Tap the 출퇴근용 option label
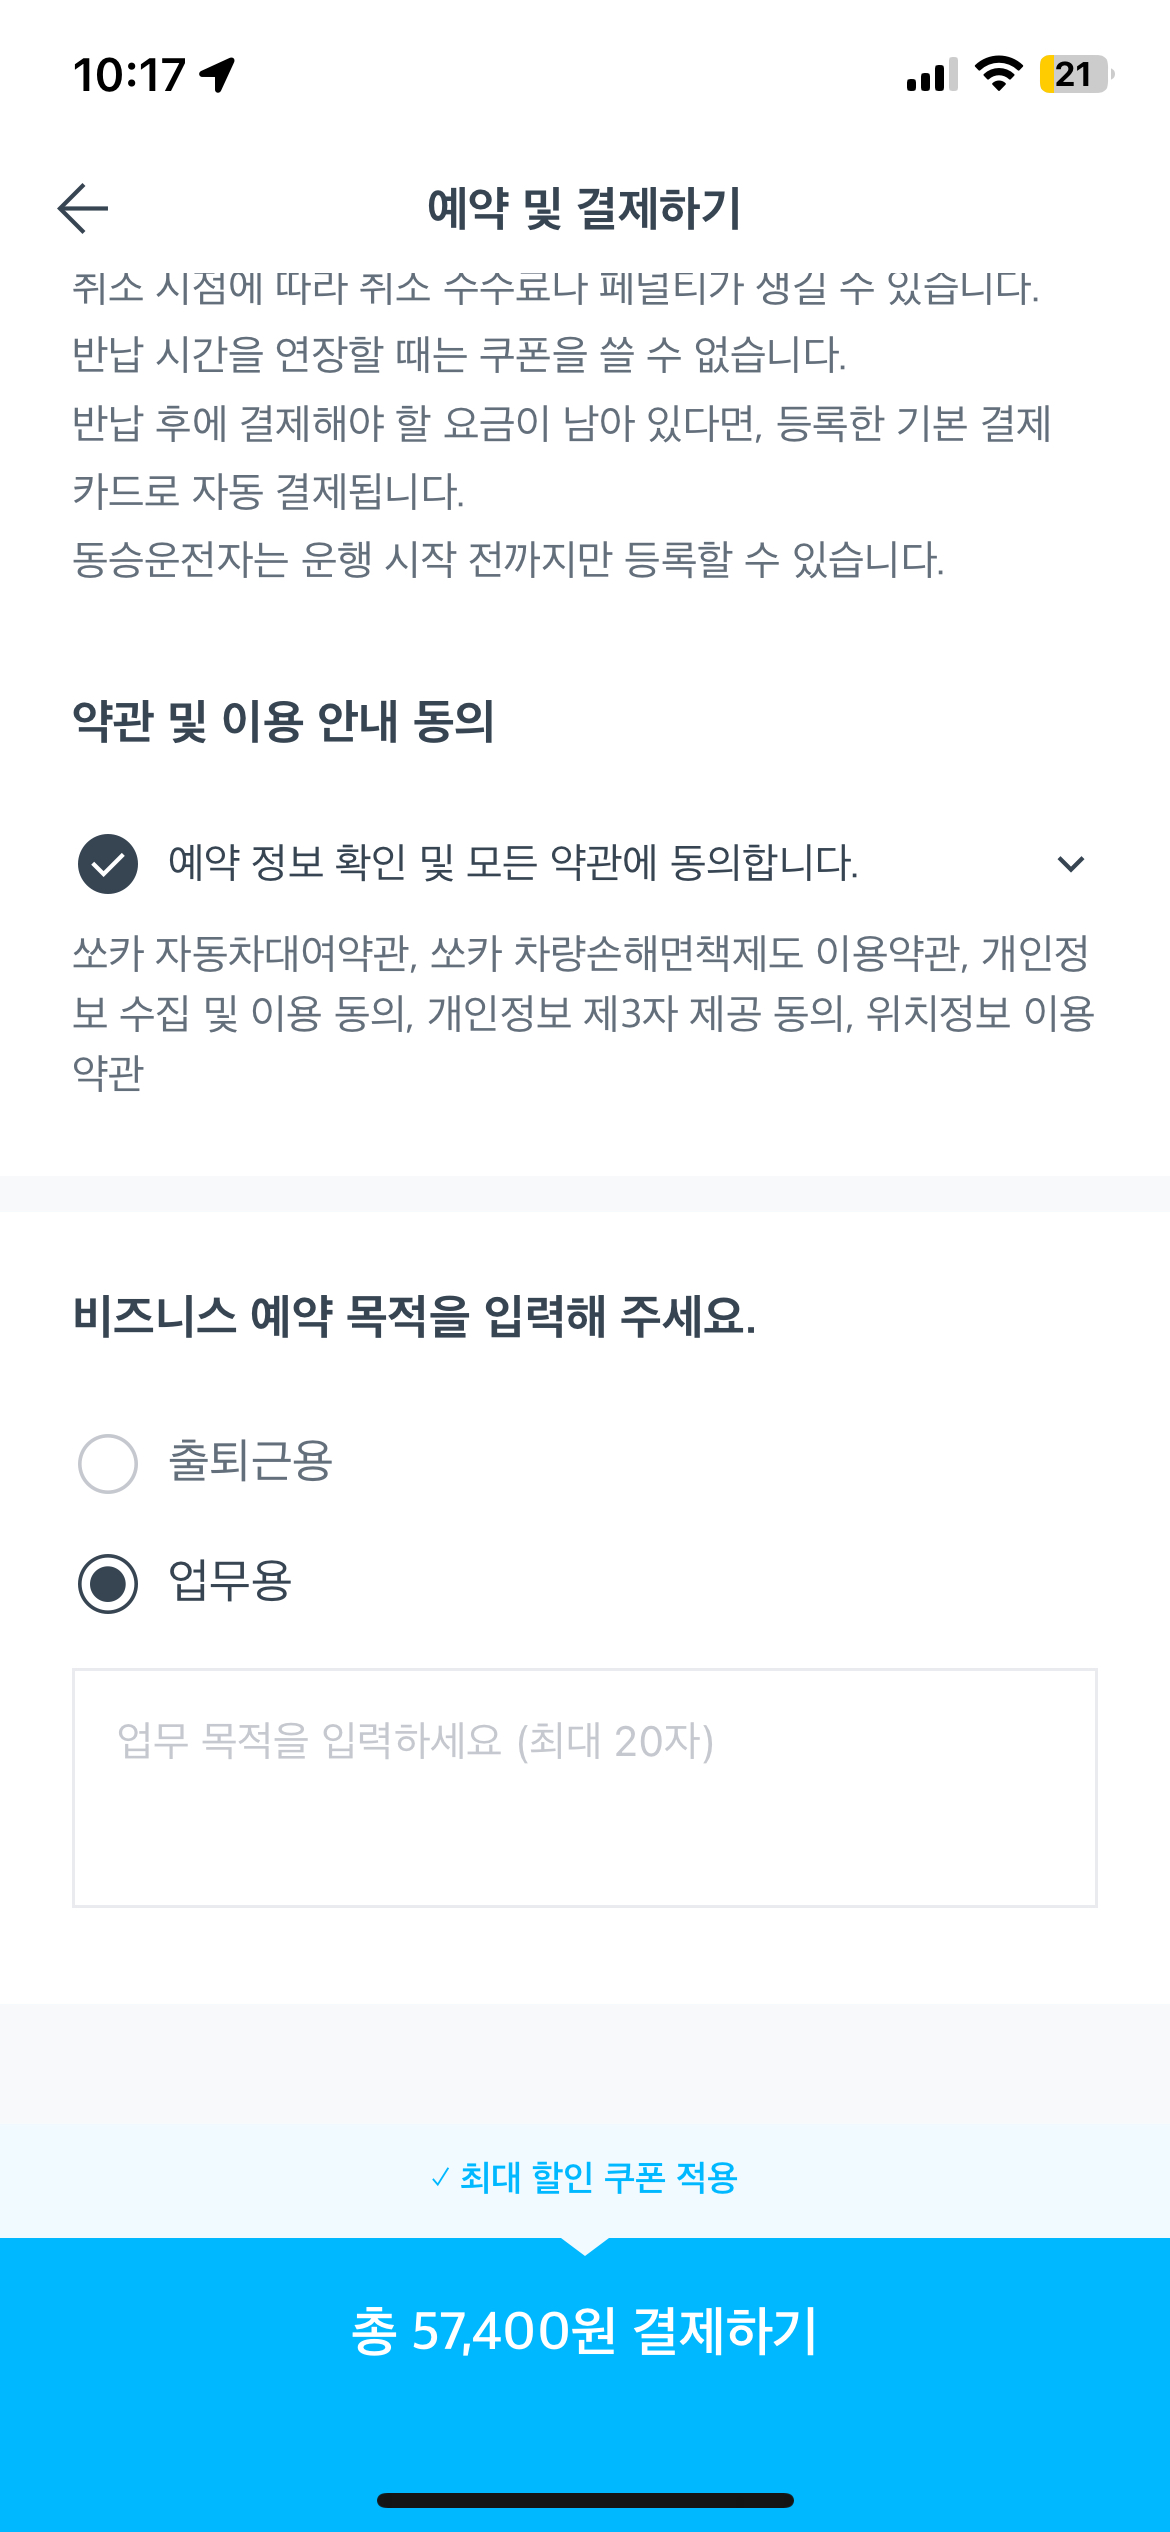 tap(250, 1462)
